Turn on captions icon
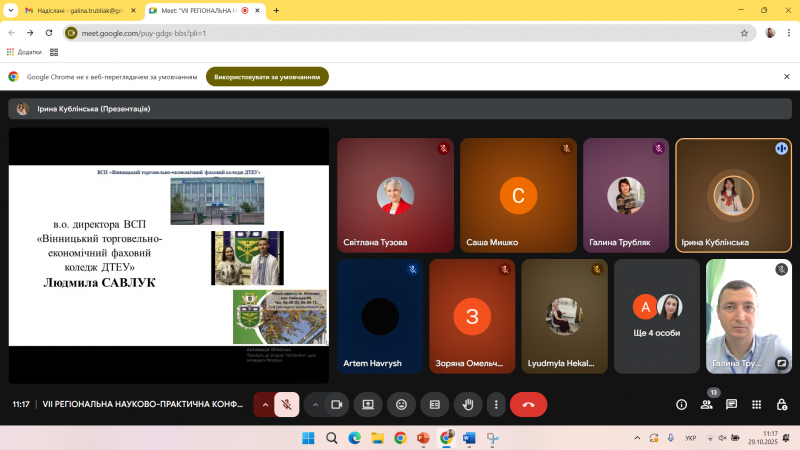 point(433,404)
